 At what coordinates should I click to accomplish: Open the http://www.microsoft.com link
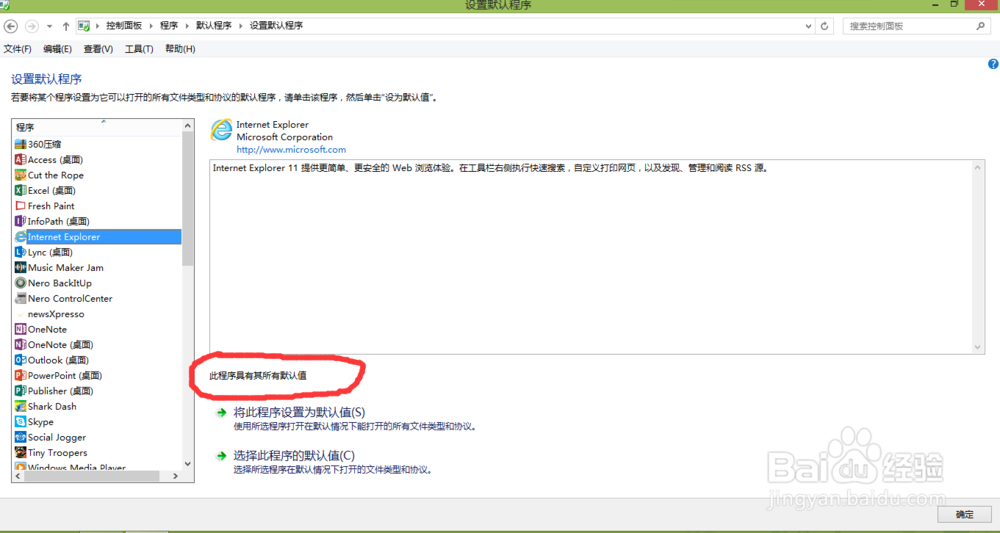(x=291, y=150)
